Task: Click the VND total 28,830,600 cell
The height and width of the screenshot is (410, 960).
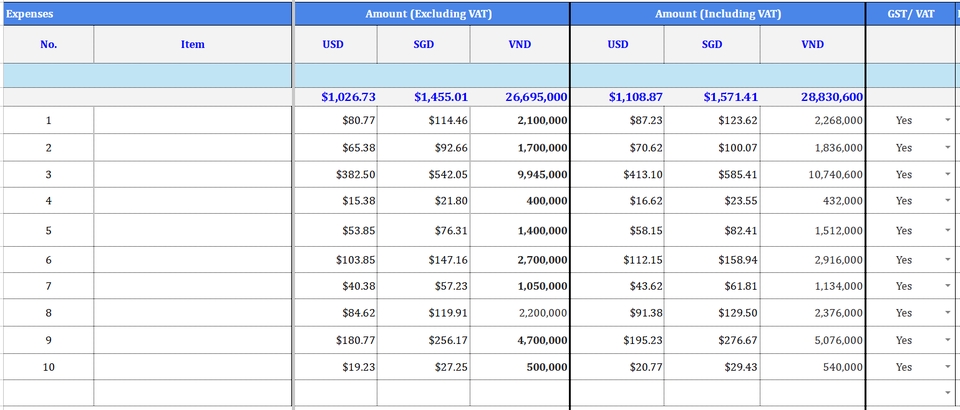Action: click(x=813, y=97)
